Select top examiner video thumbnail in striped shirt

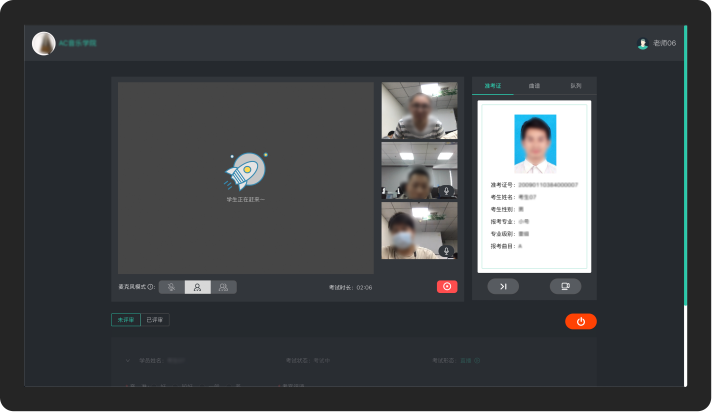pyautogui.click(x=419, y=110)
